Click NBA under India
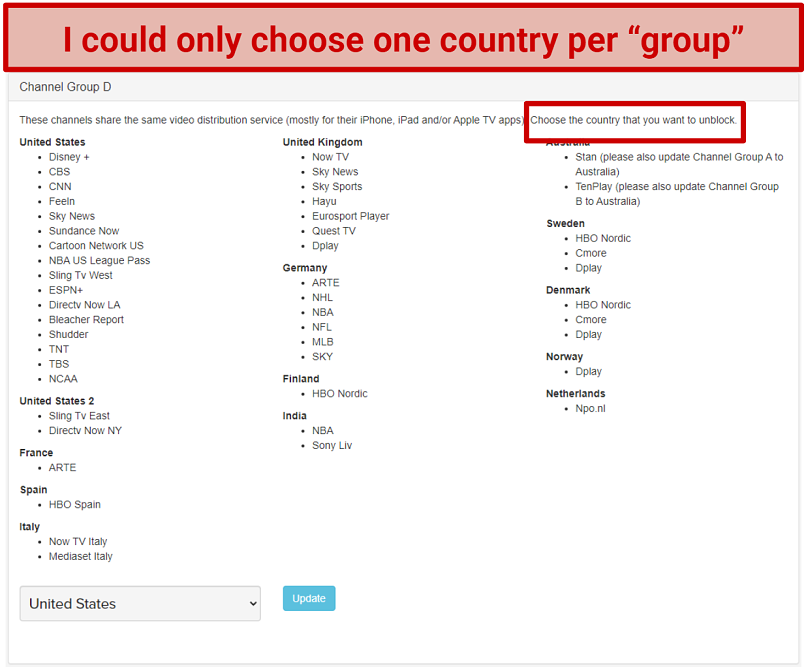Screen dimensions: 806x667 (323, 431)
